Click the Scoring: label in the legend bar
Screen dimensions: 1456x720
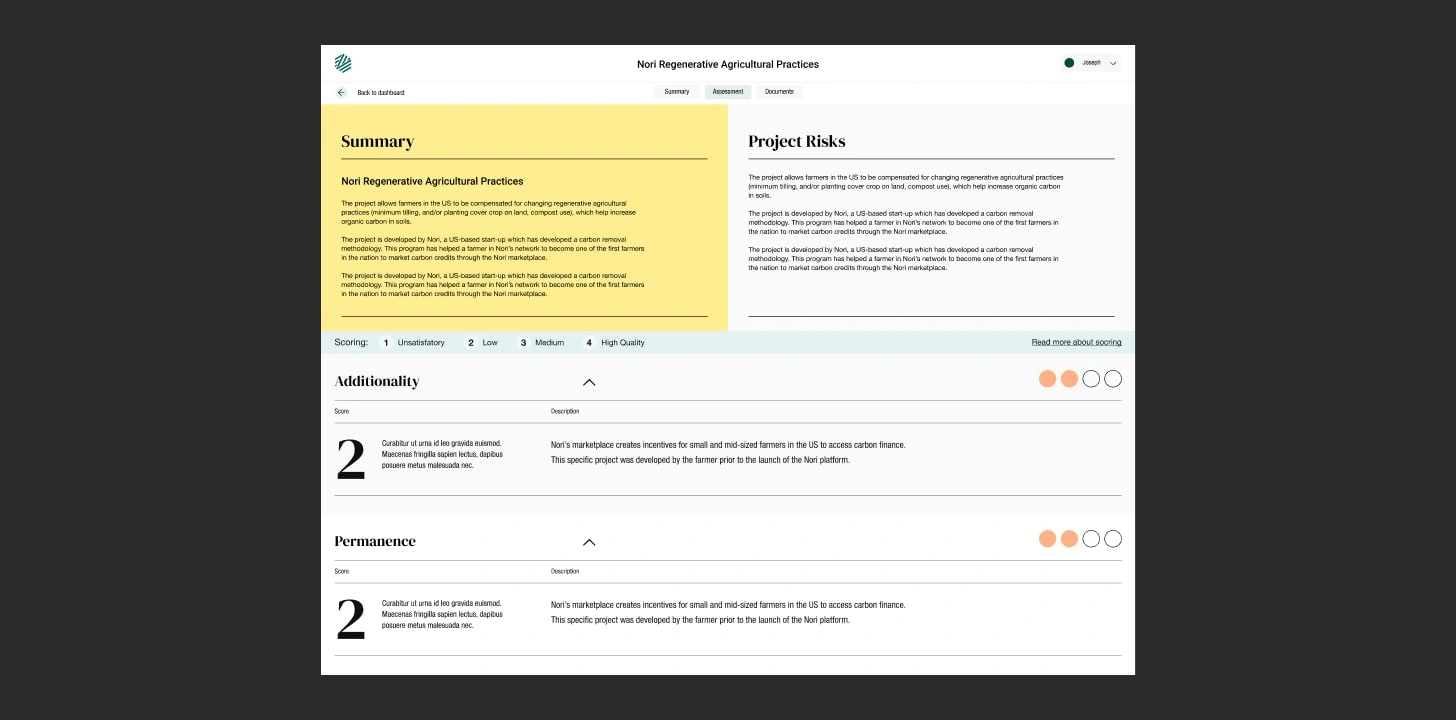pyautogui.click(x=351, y=342)
